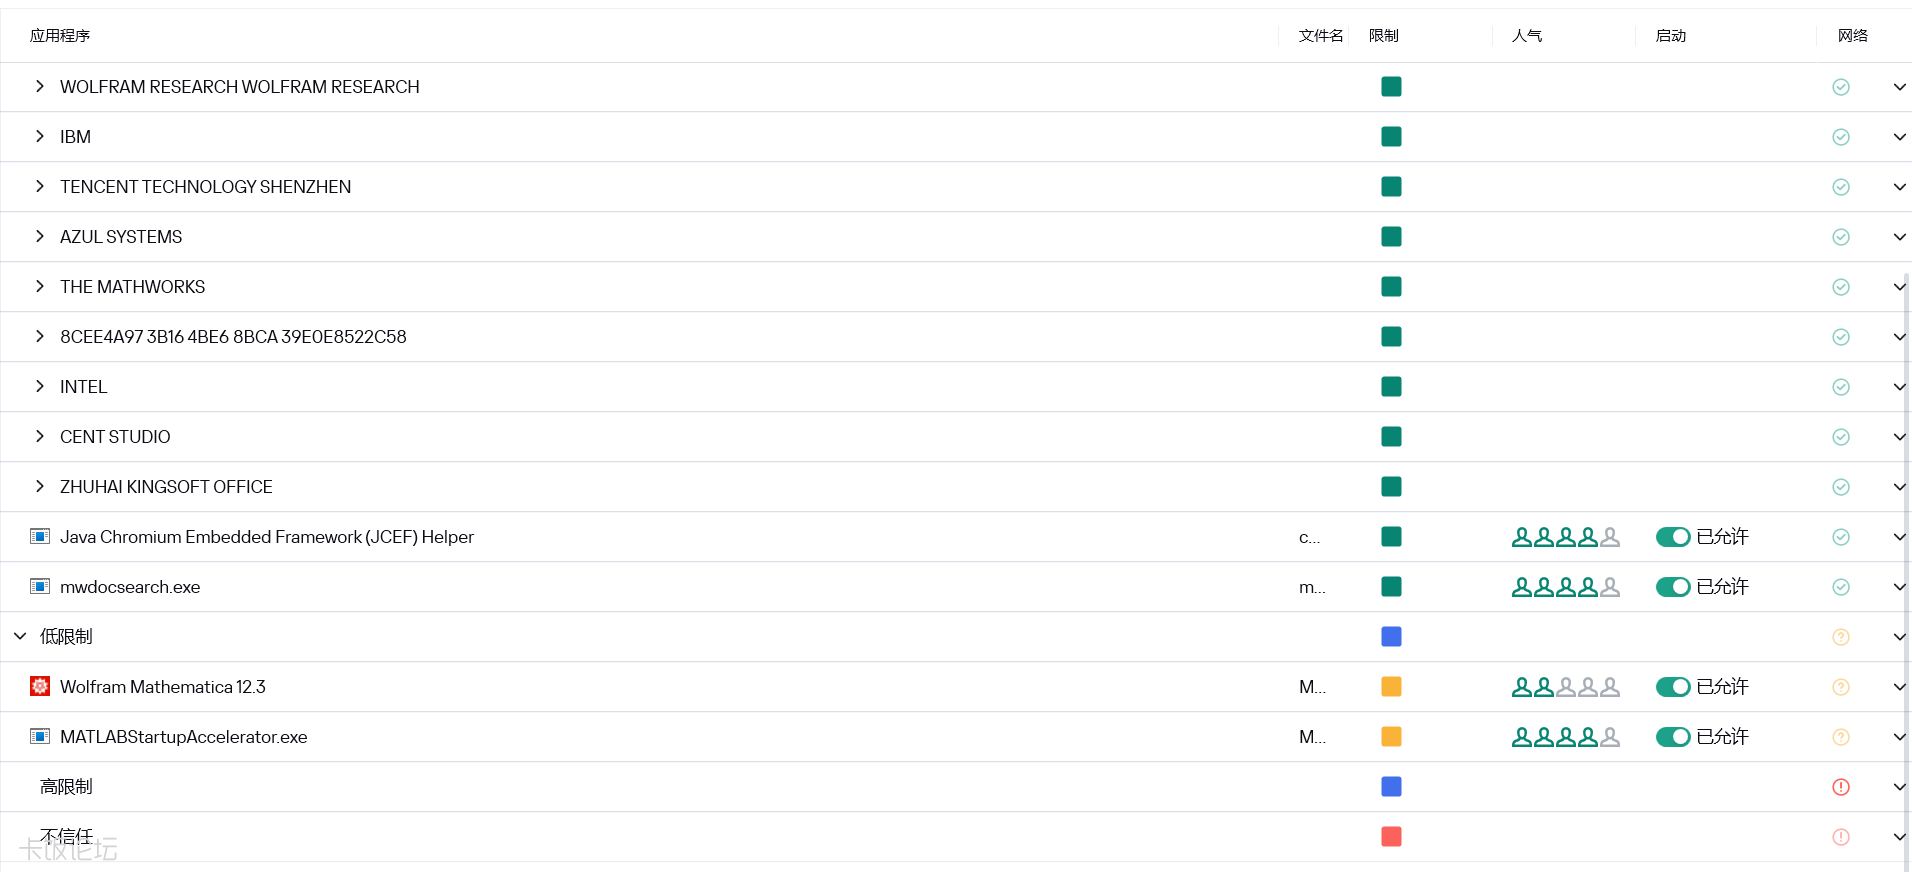Click blue restriction swatch for 高限制 row
Image resolution: width=1912 pixels, height=872 pixels.
pos(1391,787)
